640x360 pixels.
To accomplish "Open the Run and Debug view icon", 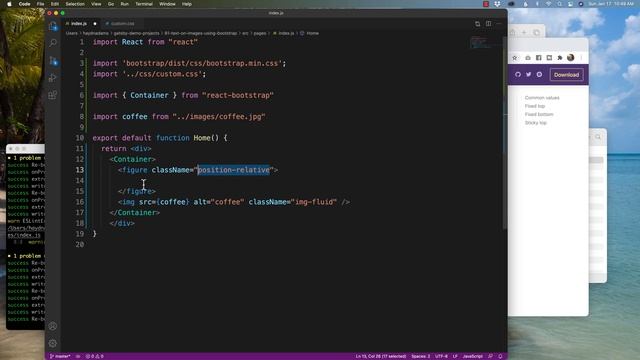I will pos(53,78).
